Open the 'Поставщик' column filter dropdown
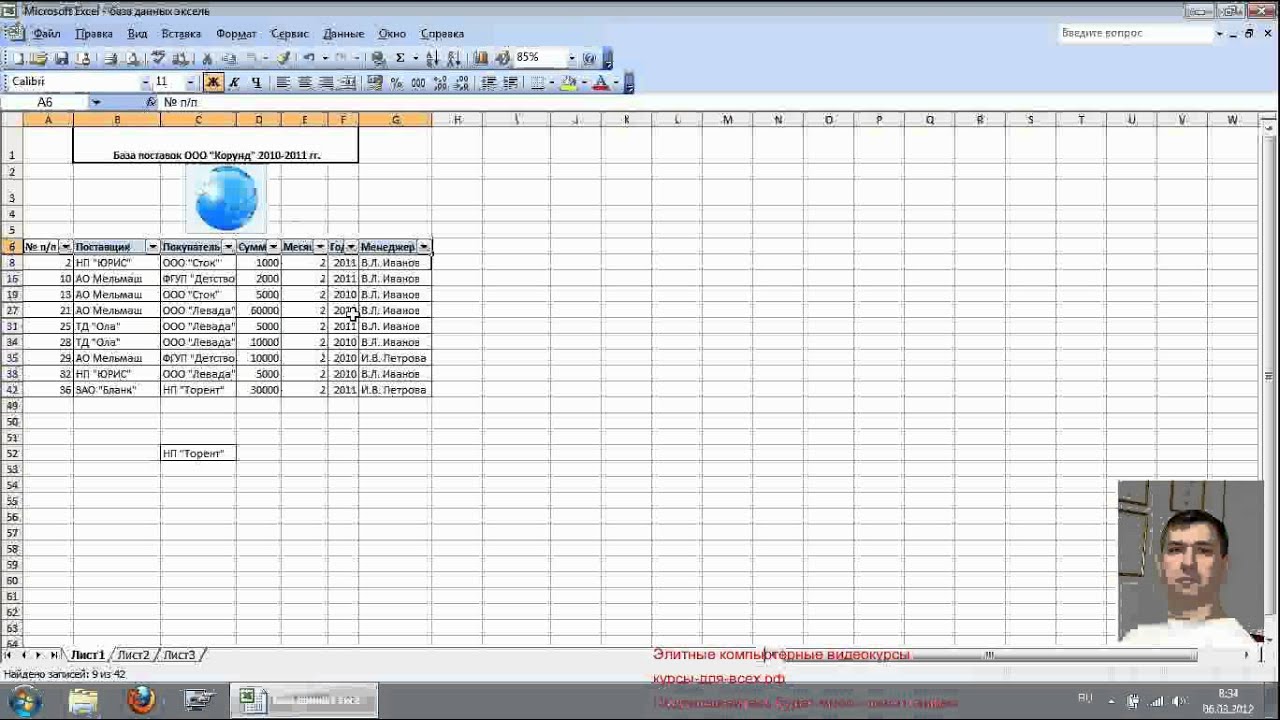The width and height of the screenshot is (1280, 720). click(x=153, y=247)
